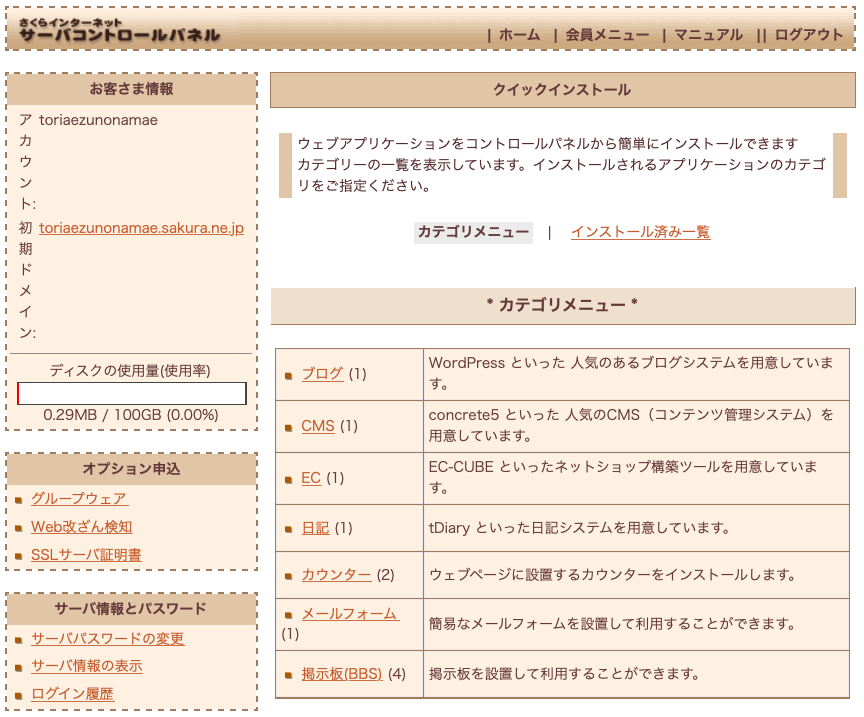864x717 pixels.
Task: Open the 日記 category link
Action: tap(315, 528)
